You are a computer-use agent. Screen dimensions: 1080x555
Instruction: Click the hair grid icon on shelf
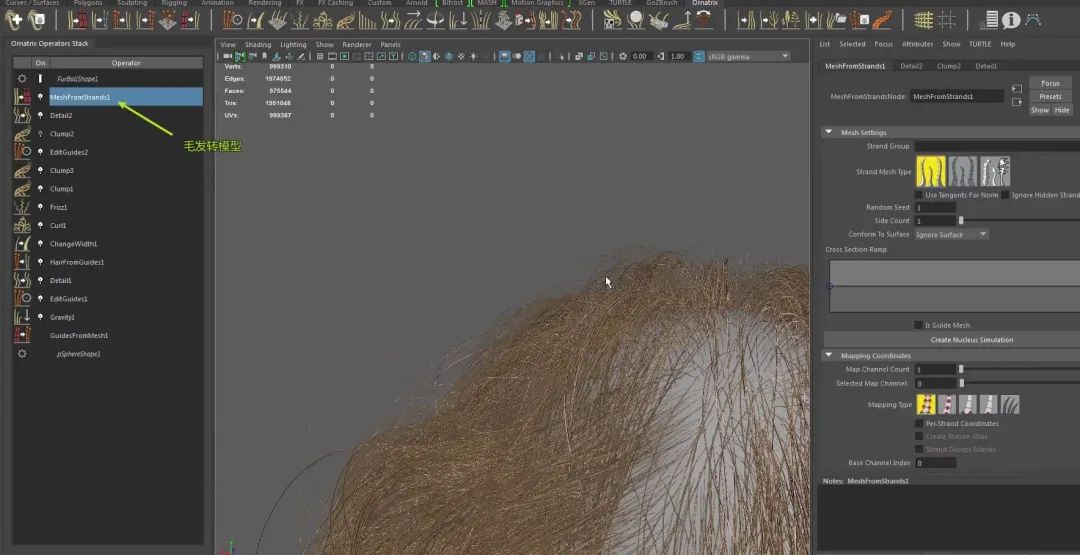click(923, 19)
